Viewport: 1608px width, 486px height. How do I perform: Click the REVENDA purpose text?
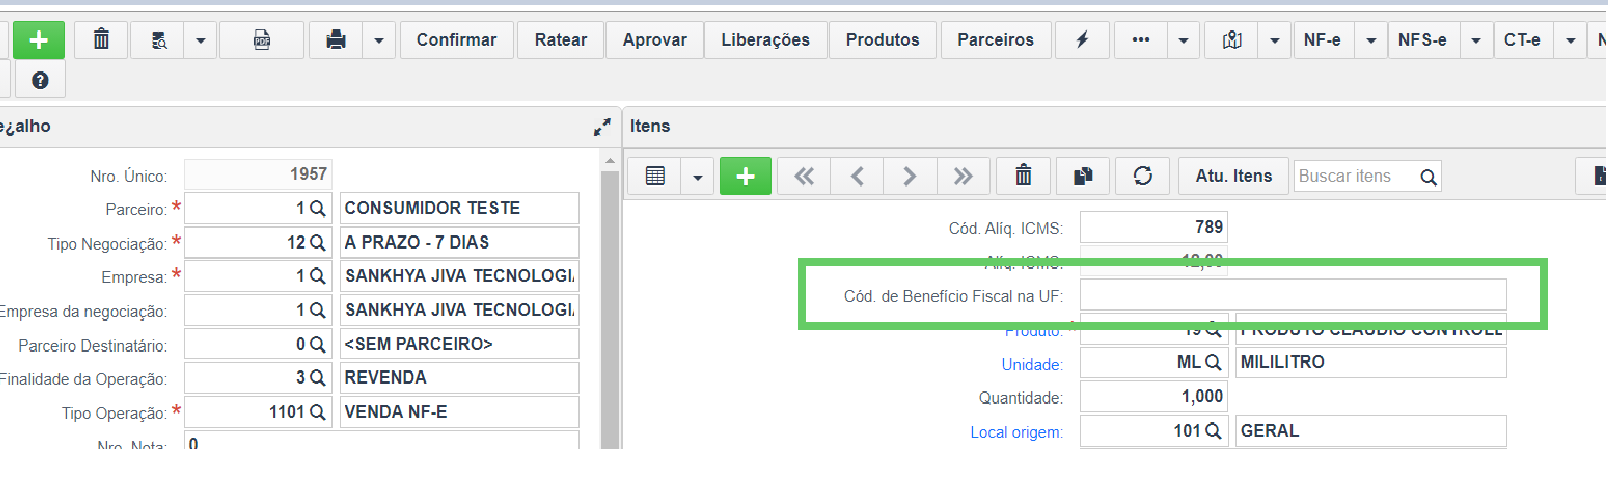click(386, 378)
